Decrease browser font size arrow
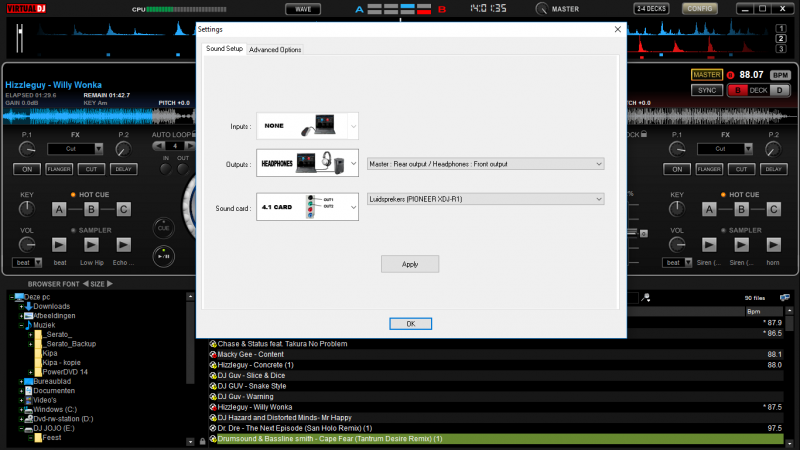The image size is (800, 450). tap(85, 284)
